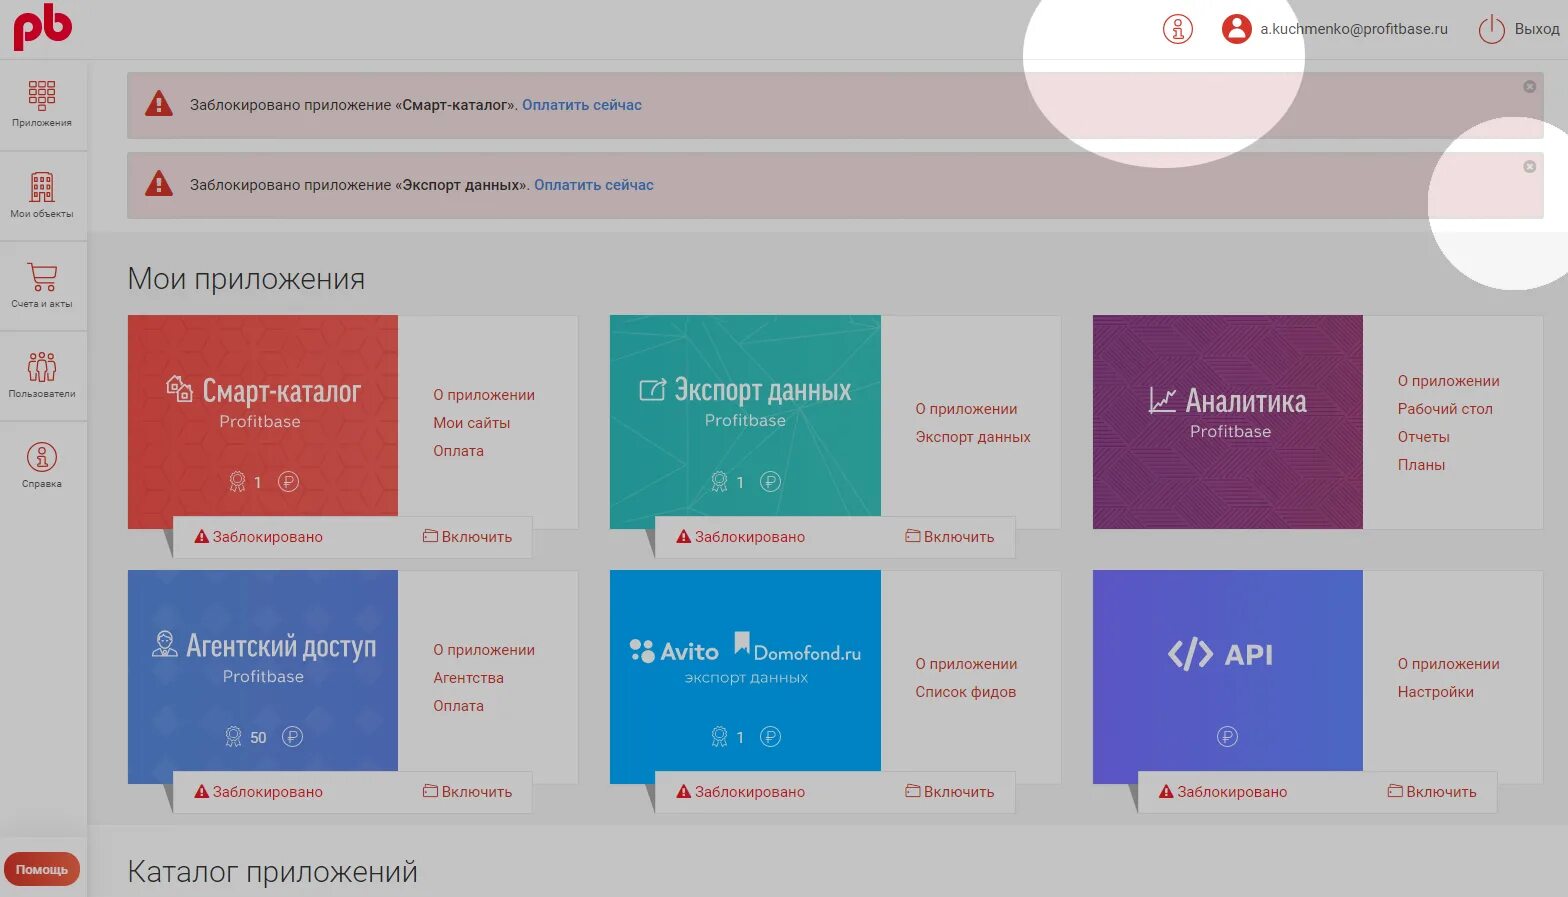The image size is (1568, 897).
Task: Click the ruble icon on Экспорт данных tile
Action: point(770,482)
